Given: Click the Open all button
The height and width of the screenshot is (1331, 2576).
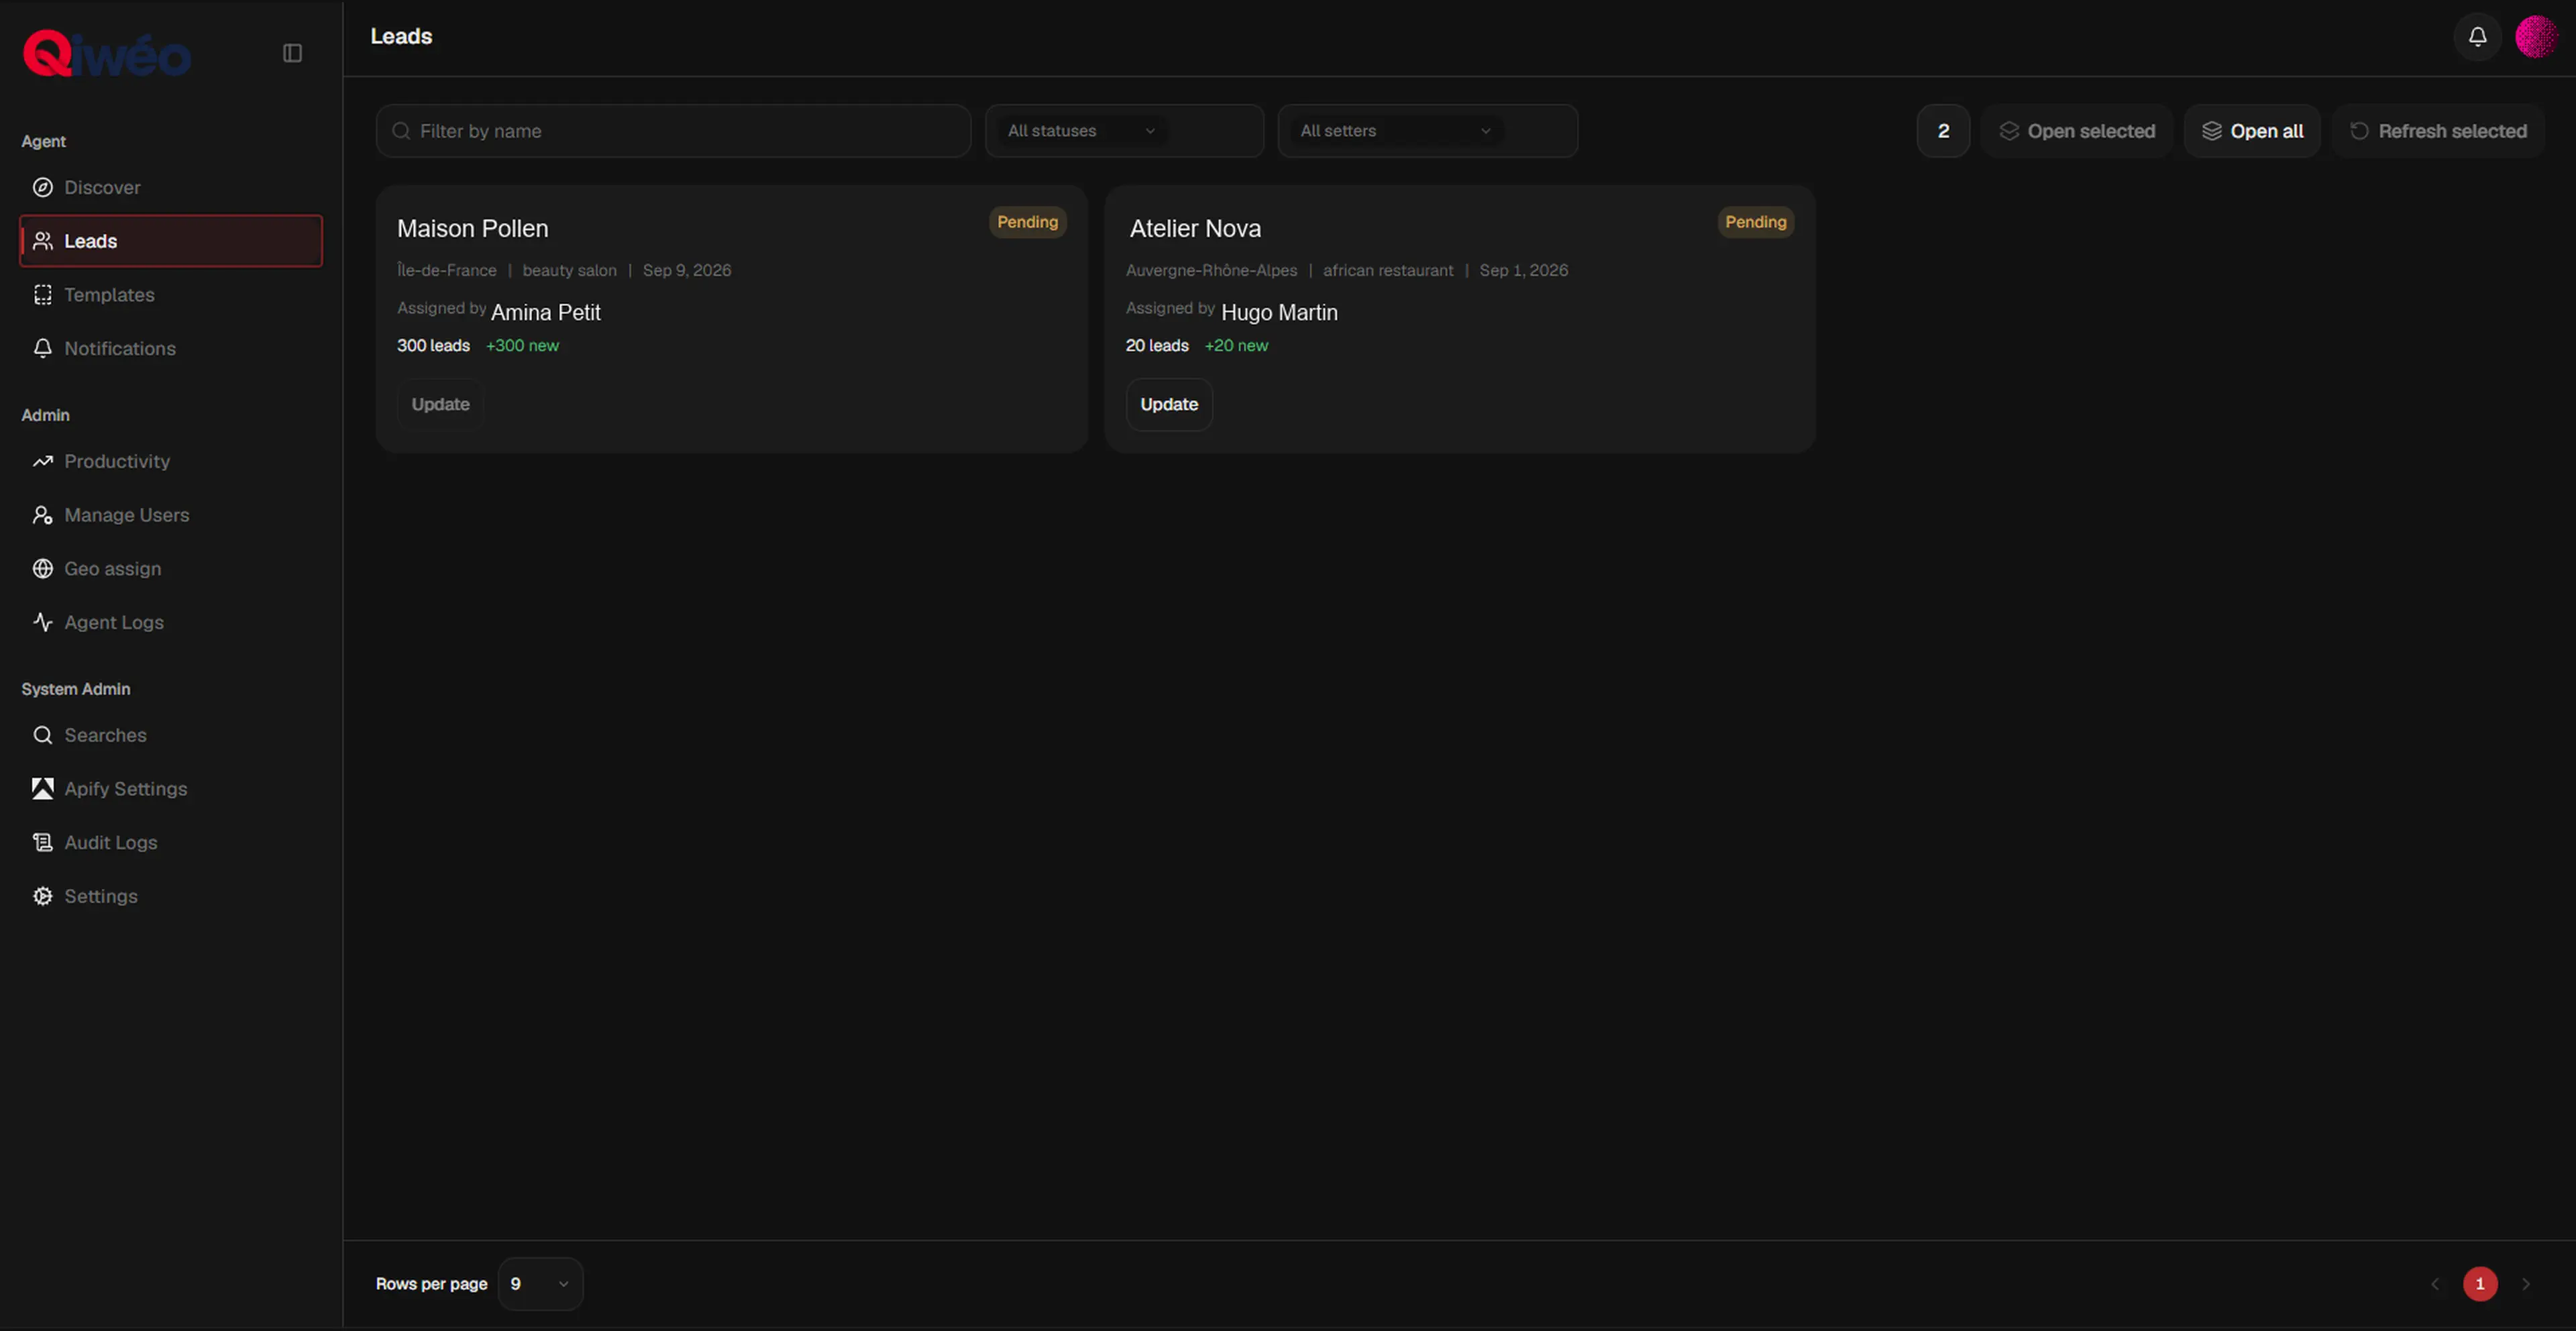Looking at the screenshot, I should coord(2252,131).
